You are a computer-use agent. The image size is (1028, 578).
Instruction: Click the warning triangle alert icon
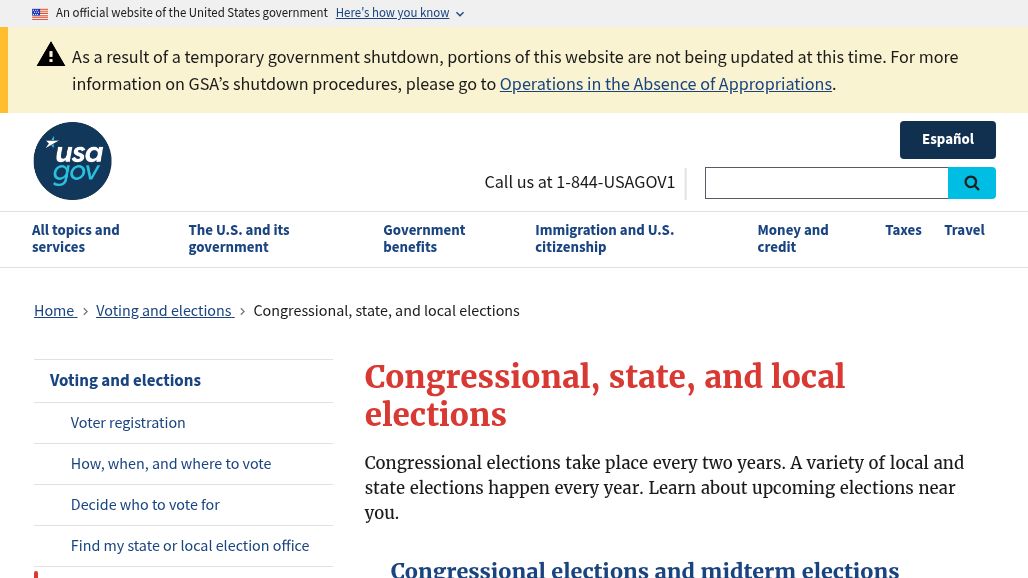51,56
